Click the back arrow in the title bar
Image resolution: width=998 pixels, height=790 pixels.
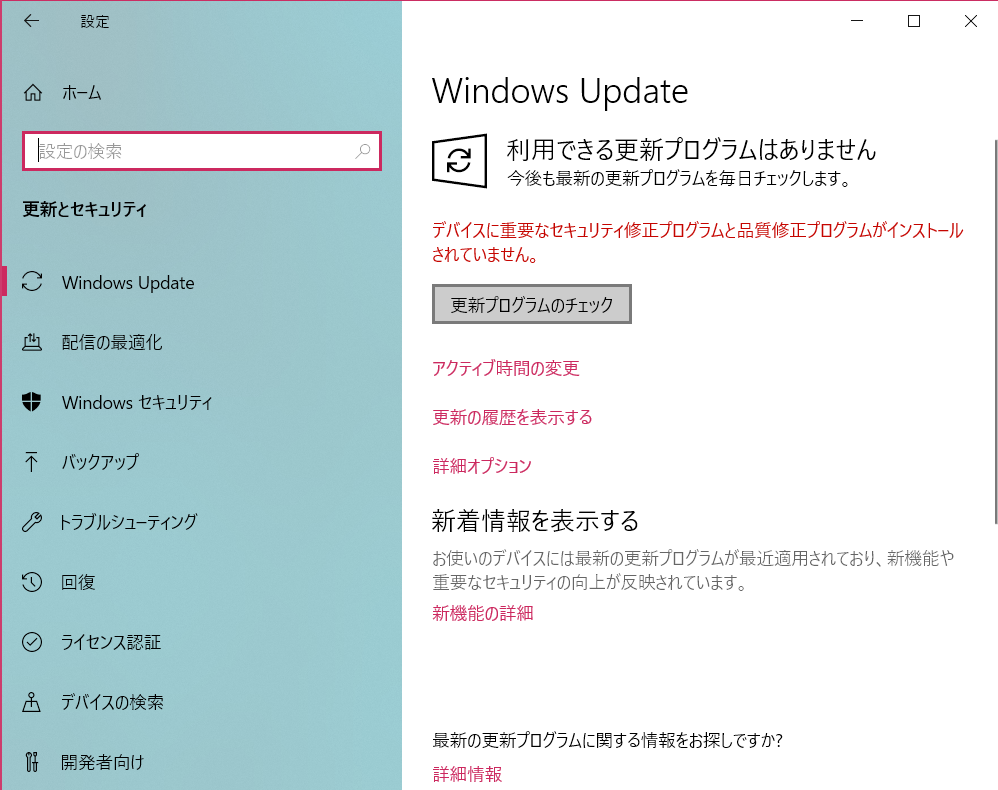[31, 21]
